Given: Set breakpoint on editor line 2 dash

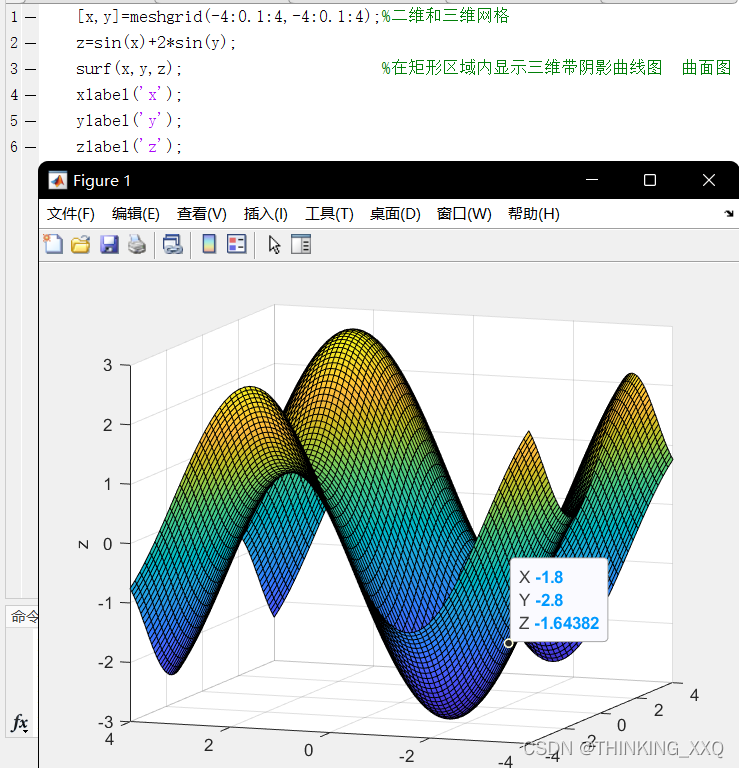Looking at the screenshot, I should click(x=30, y=44).
